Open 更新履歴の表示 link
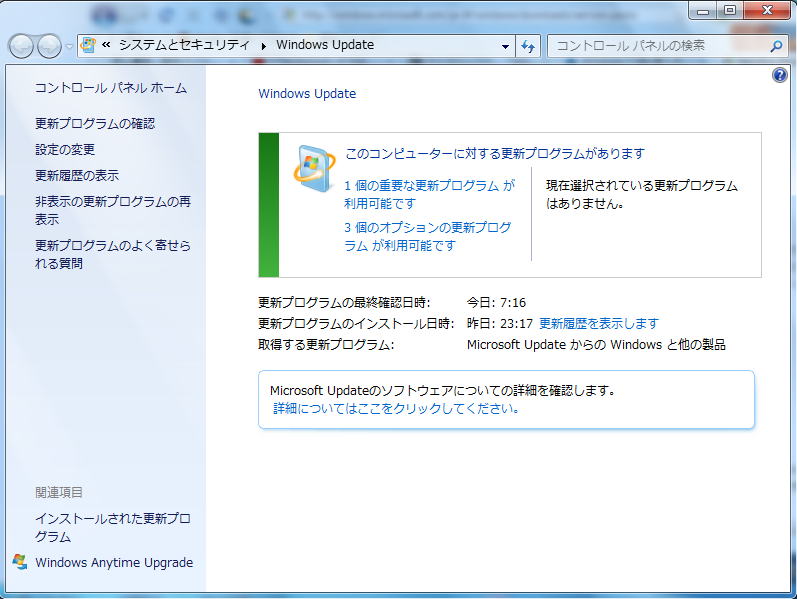Screen dimensions: 797x599 point(77,175)
